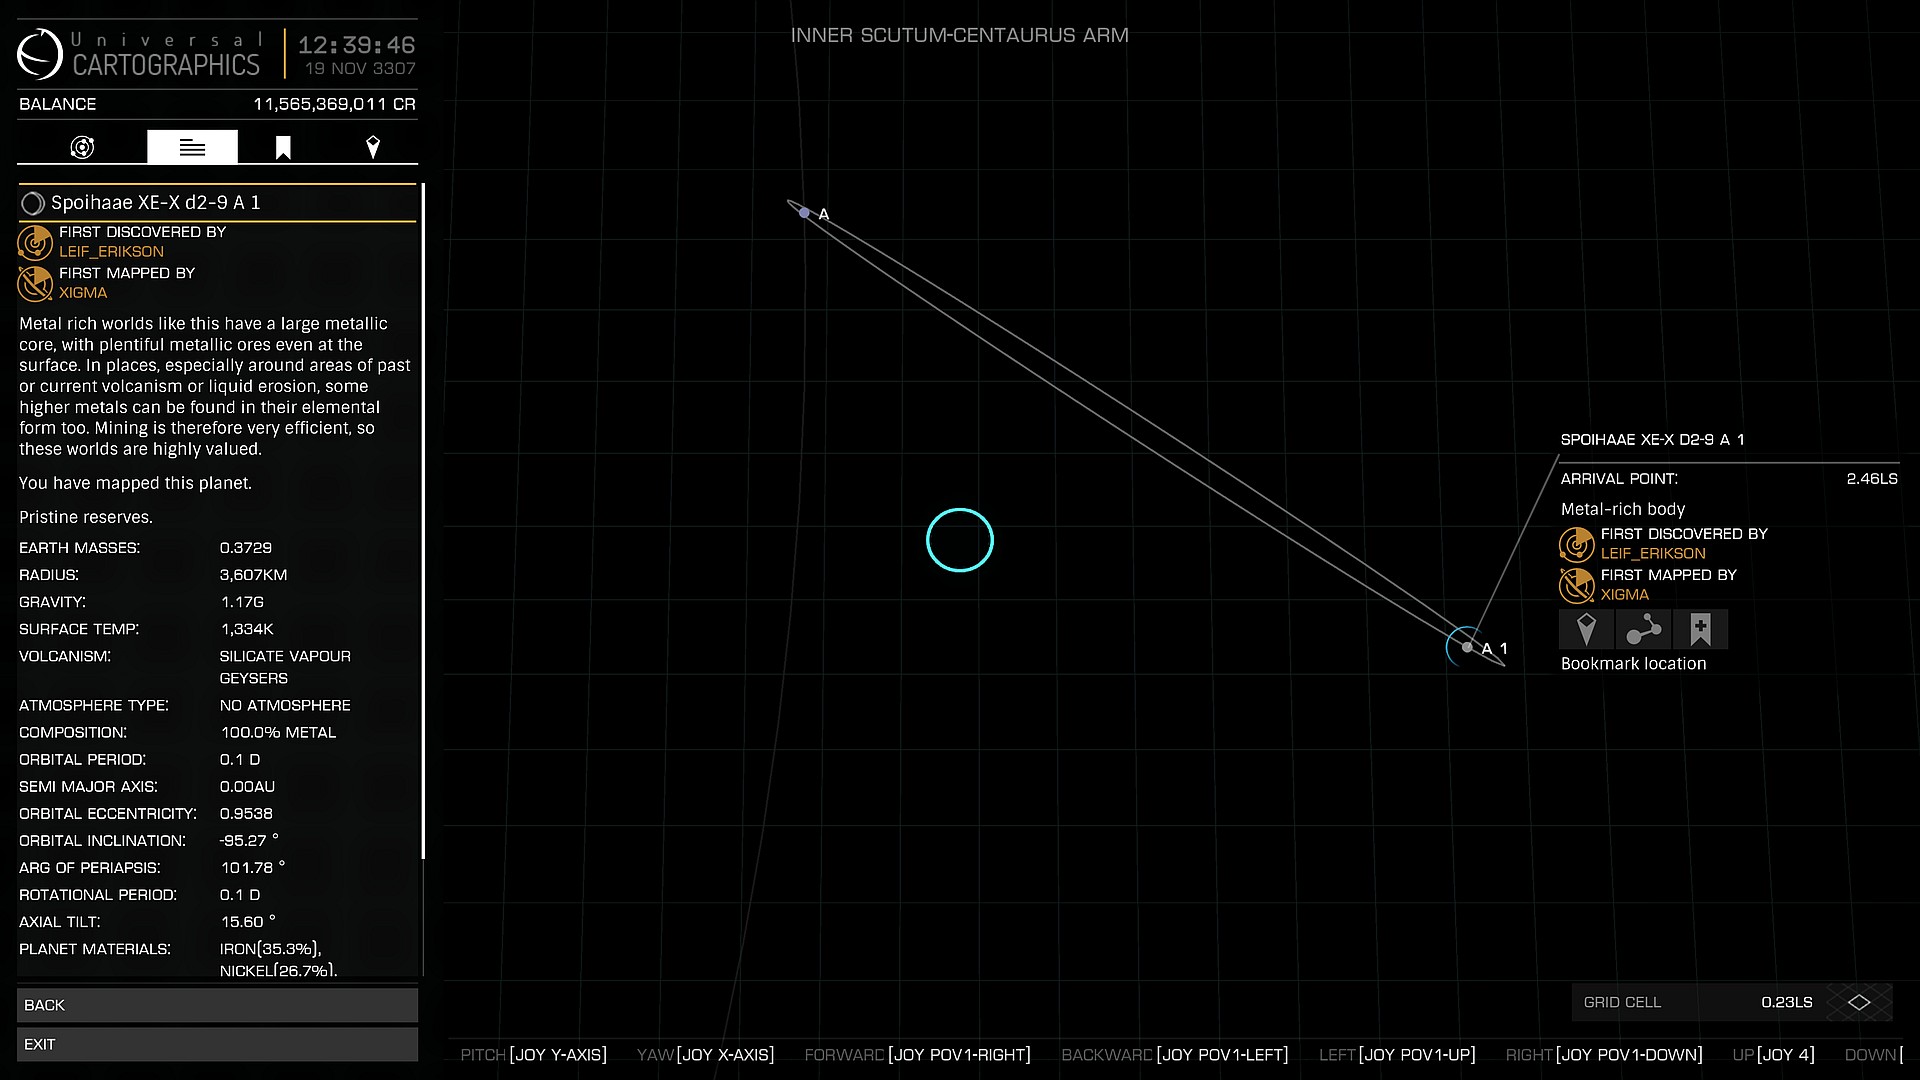Click the EARTH MASSES value 0.3729
The height and width of the screenshot is (1080, 1920).
click(246, 548)
